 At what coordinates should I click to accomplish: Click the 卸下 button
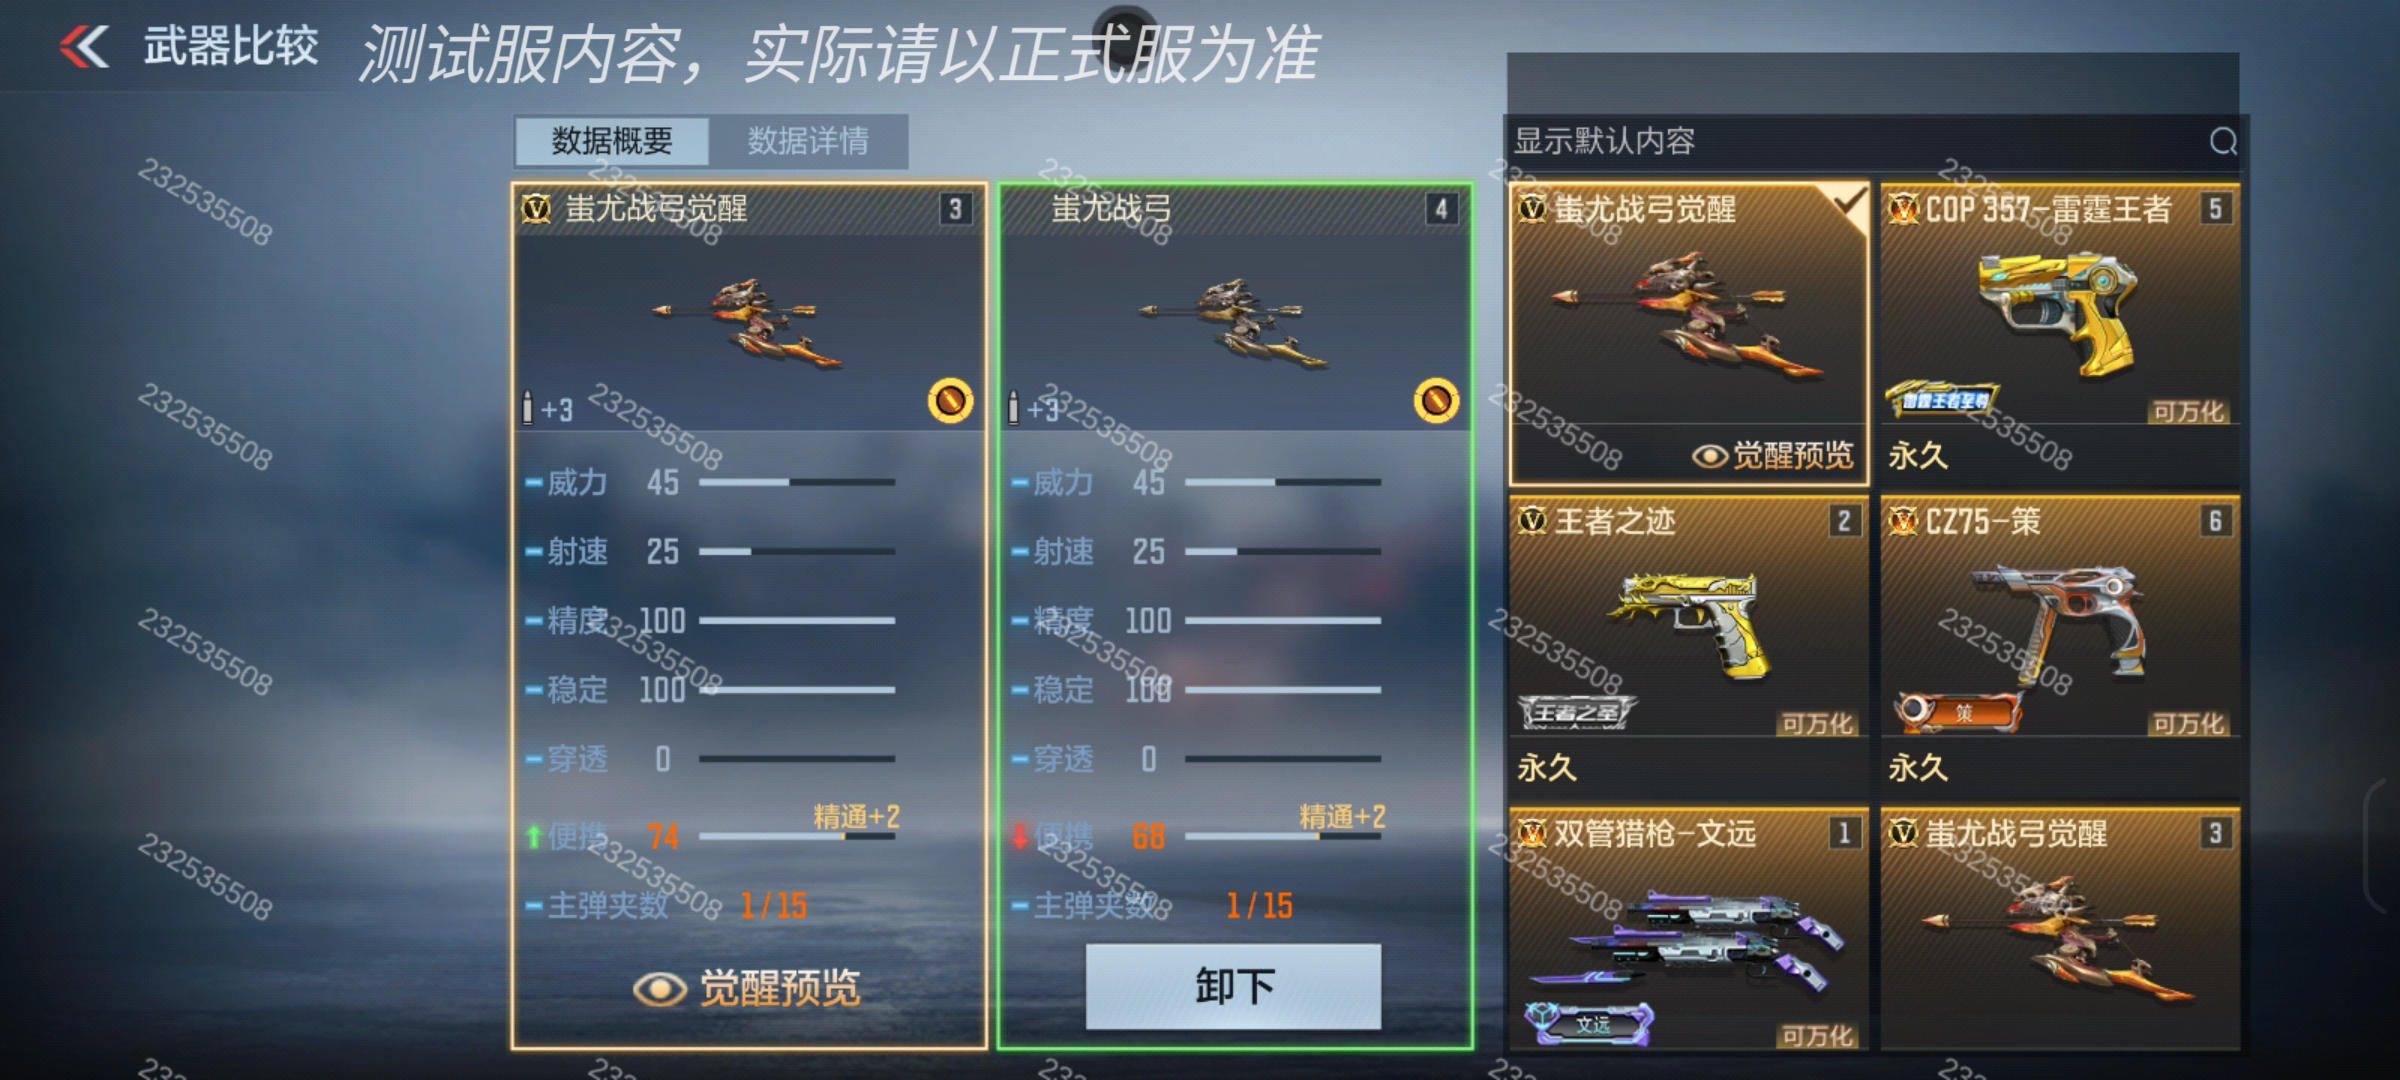tap(1234, 986)
